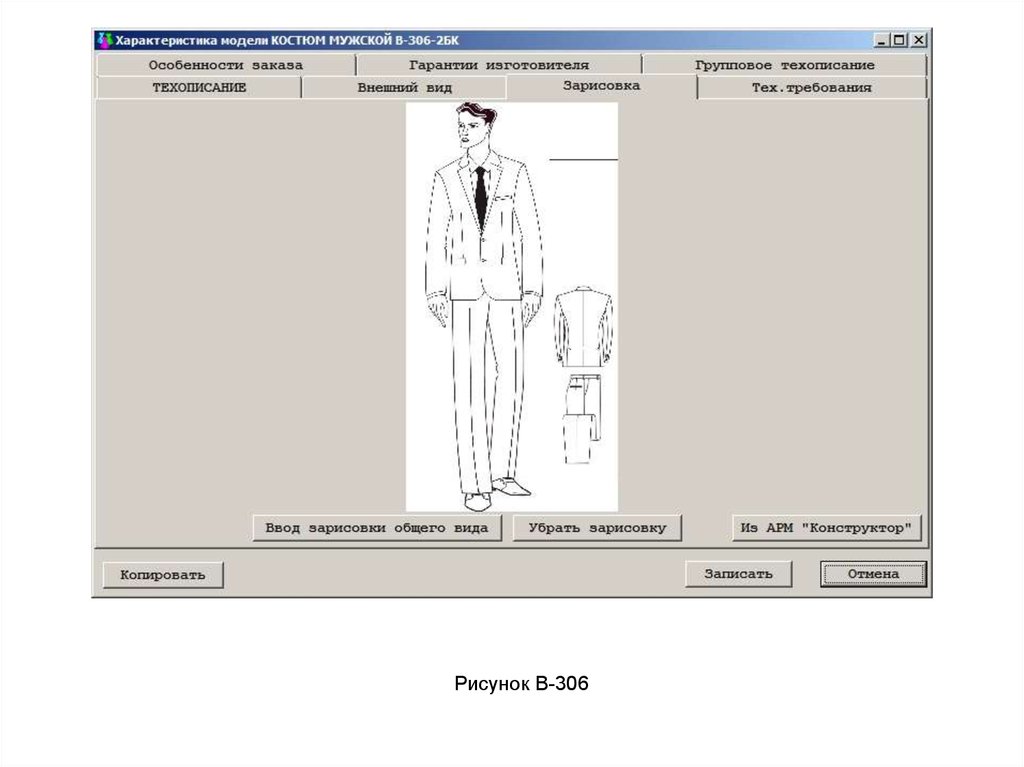Switch to the Тех.требования tab
This screenshot has height=767, width=1024.
pos(811,88)
